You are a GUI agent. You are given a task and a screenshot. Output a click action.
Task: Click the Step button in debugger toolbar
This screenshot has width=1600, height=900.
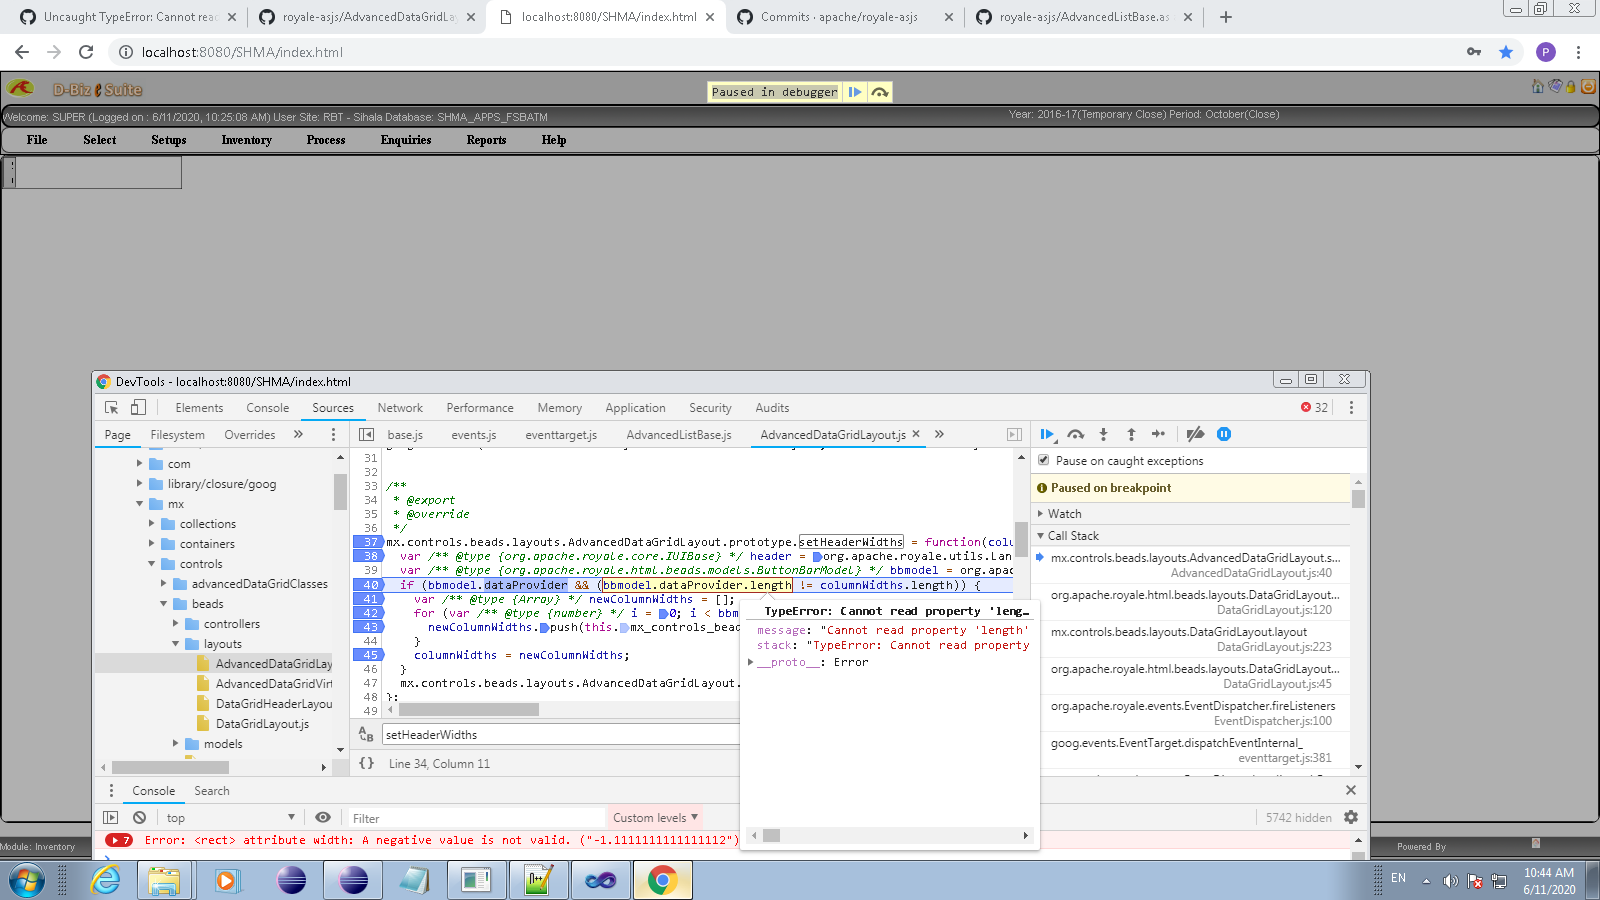coord(1158,434)
